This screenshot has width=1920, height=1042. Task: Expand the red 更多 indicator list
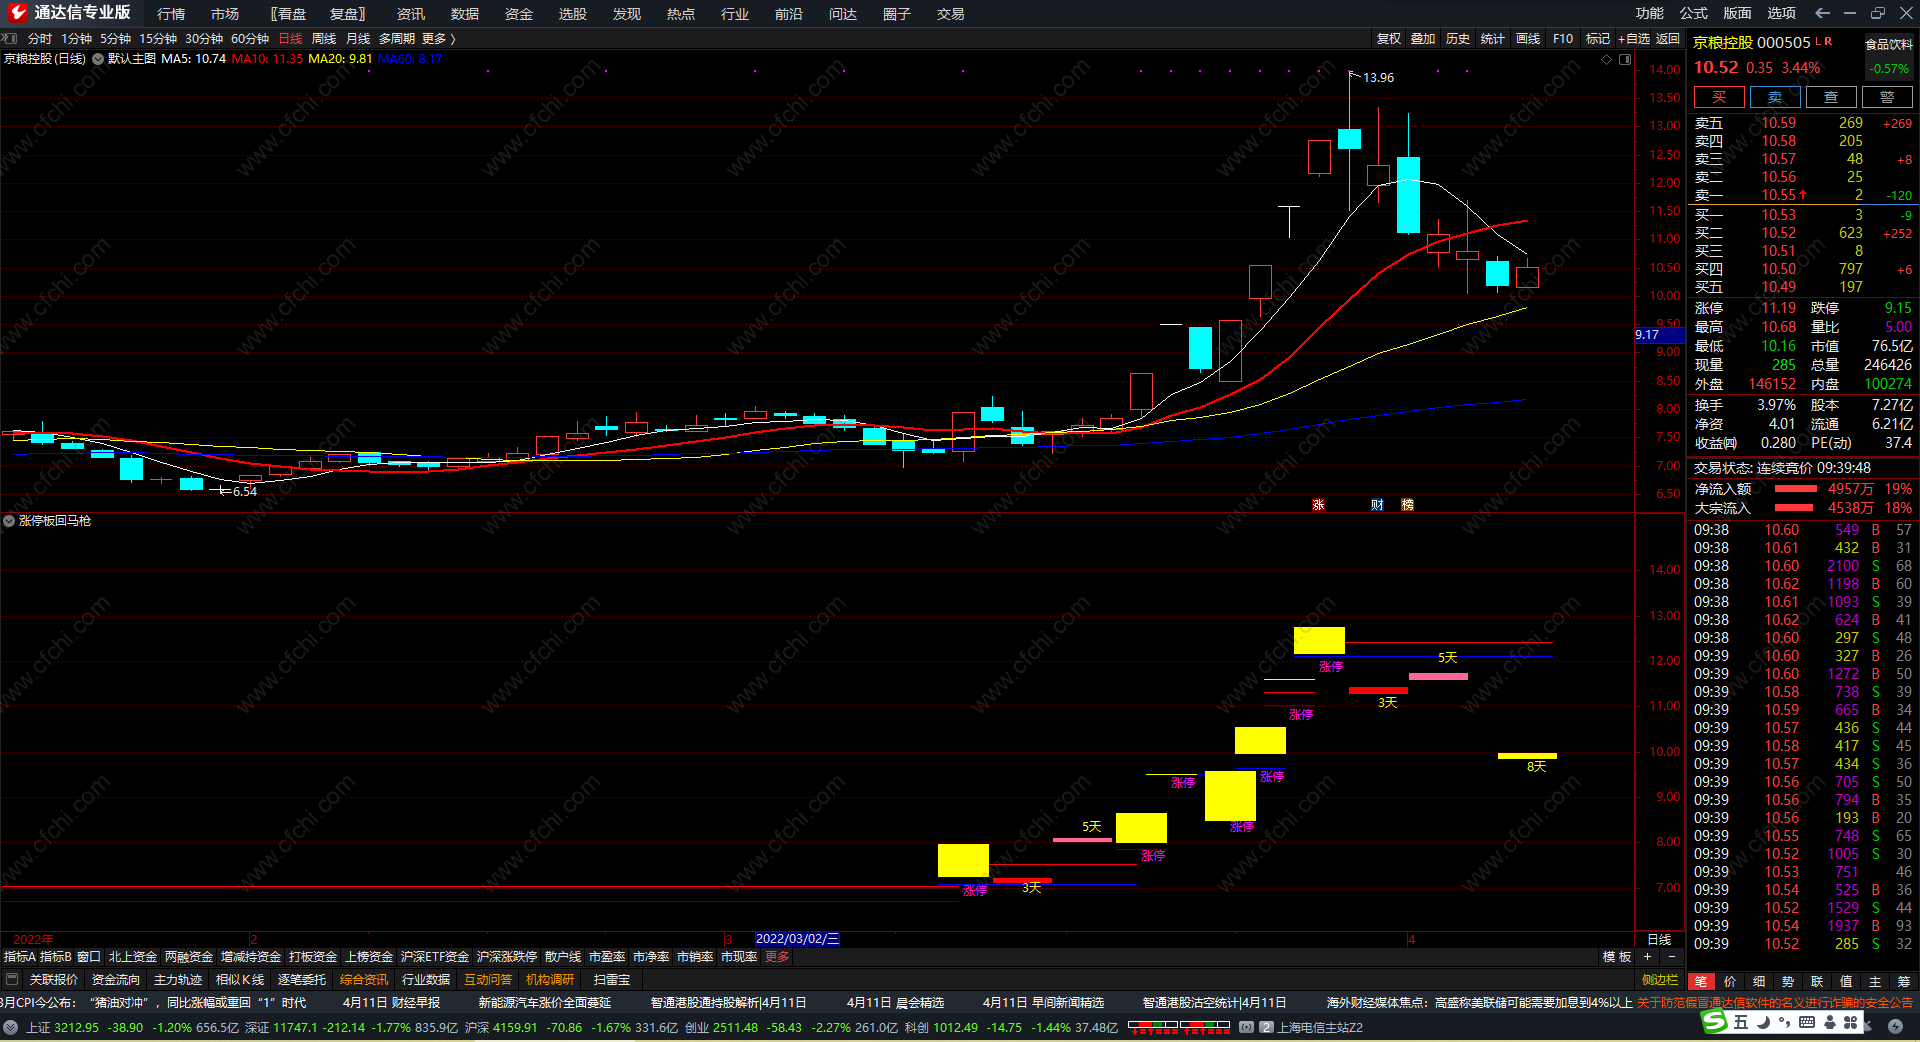pyautogui.click(x=777, y=957)
